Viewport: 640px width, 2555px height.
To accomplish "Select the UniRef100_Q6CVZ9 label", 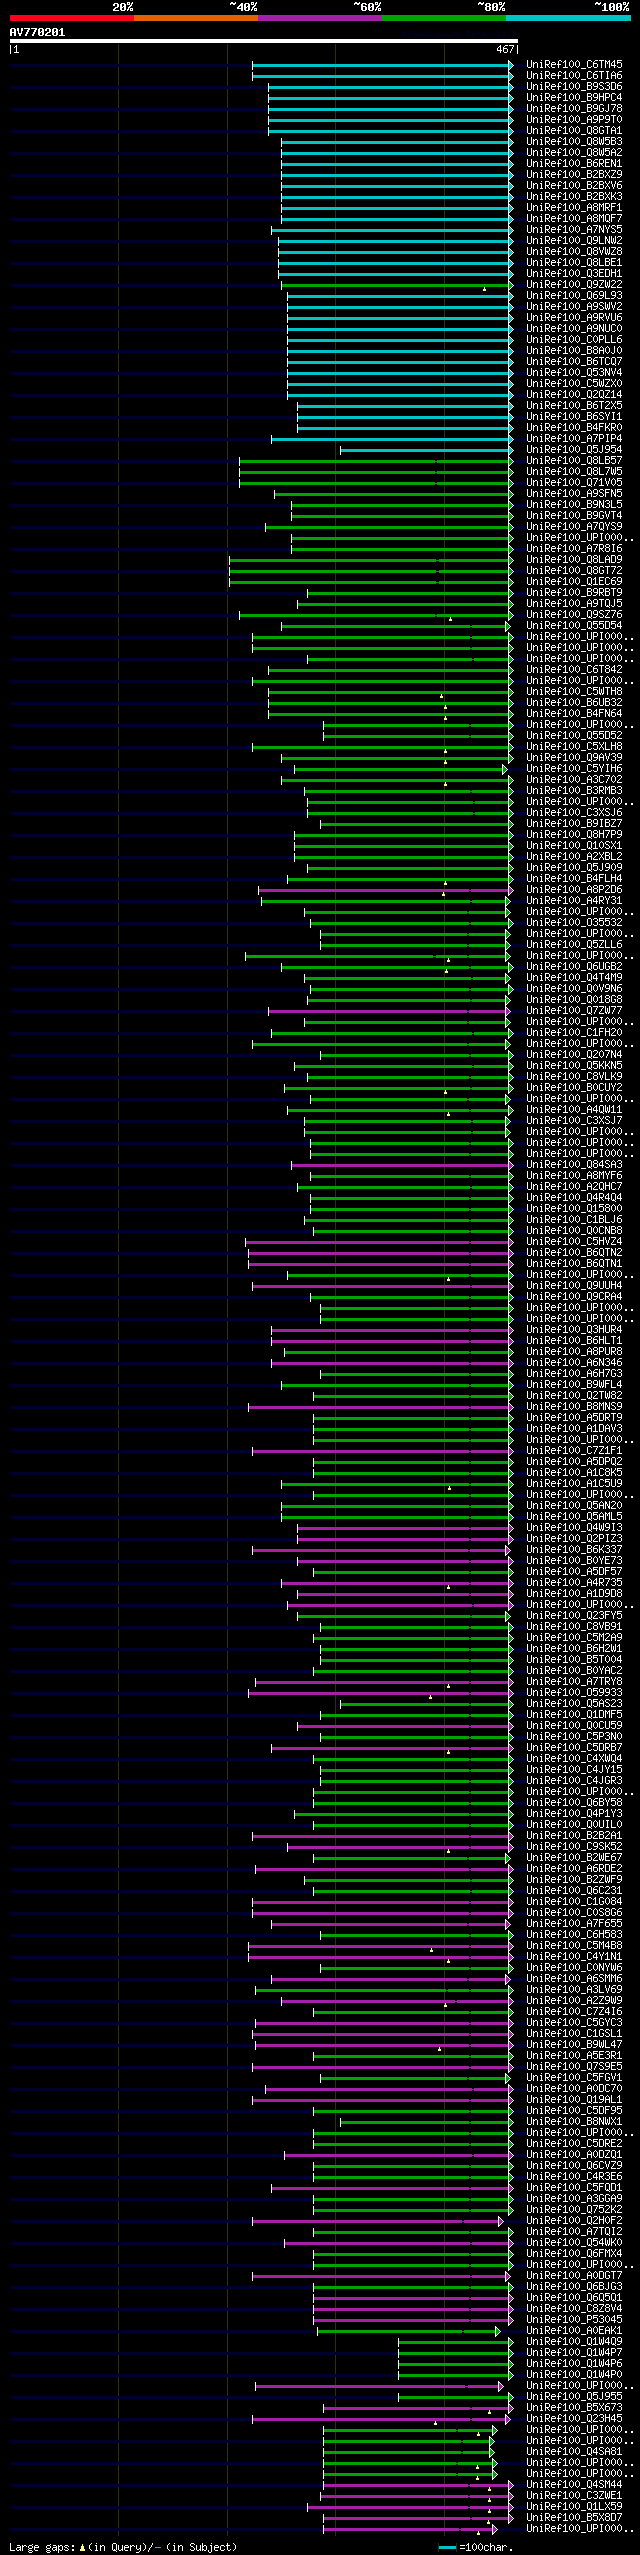I will coord(574,2166).
